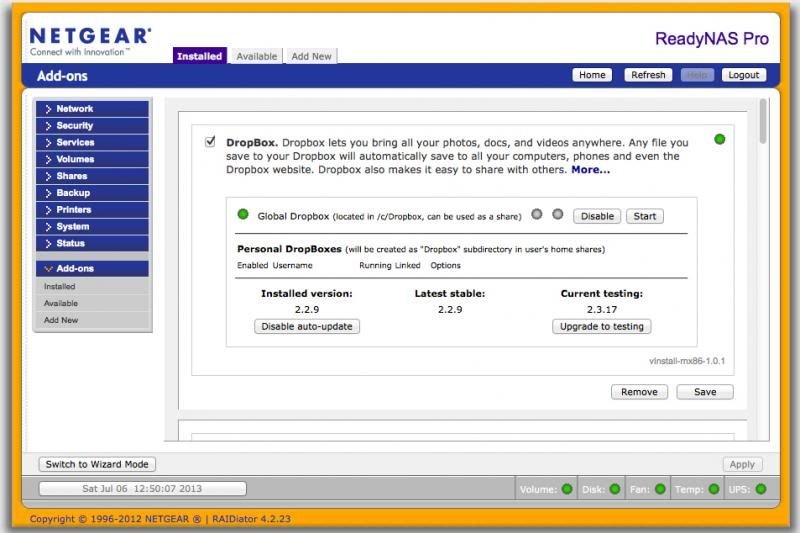Click the Current testing version 2.3.17
This screenshot has height=533, width=800.
[602, 310]
